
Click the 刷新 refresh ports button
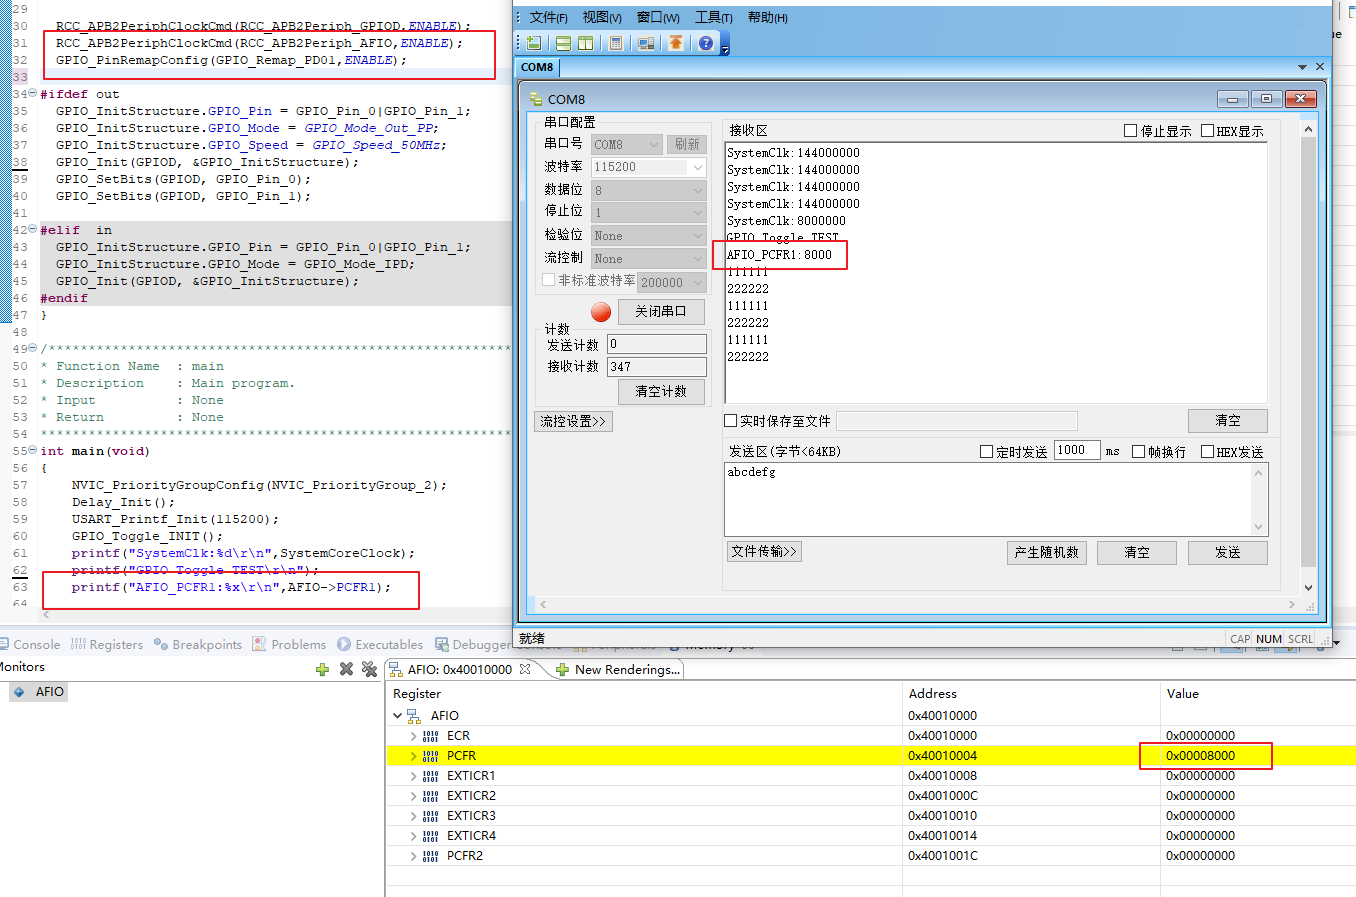pyautogui.click(x=687, y=144)
